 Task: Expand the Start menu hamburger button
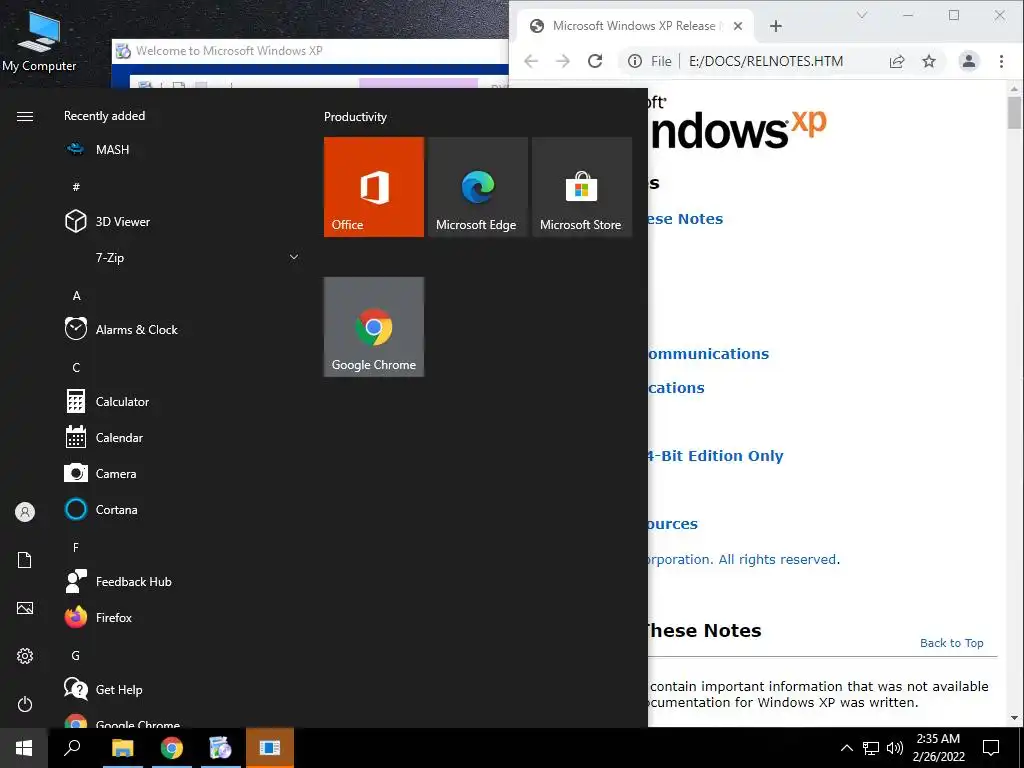(x=25, y=116)
